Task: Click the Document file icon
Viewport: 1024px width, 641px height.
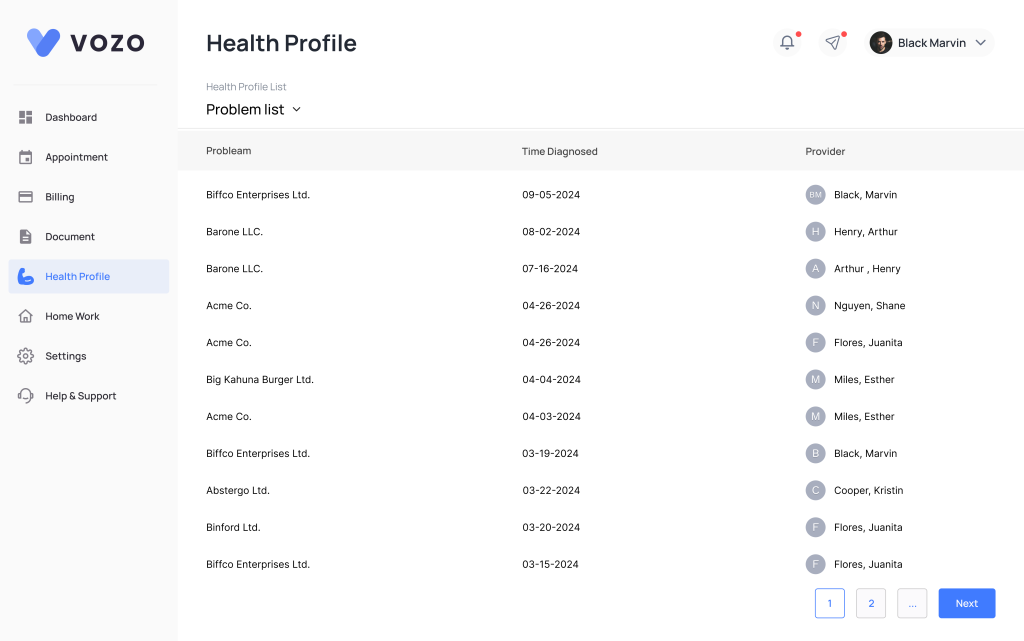Action: click(26, 237)
